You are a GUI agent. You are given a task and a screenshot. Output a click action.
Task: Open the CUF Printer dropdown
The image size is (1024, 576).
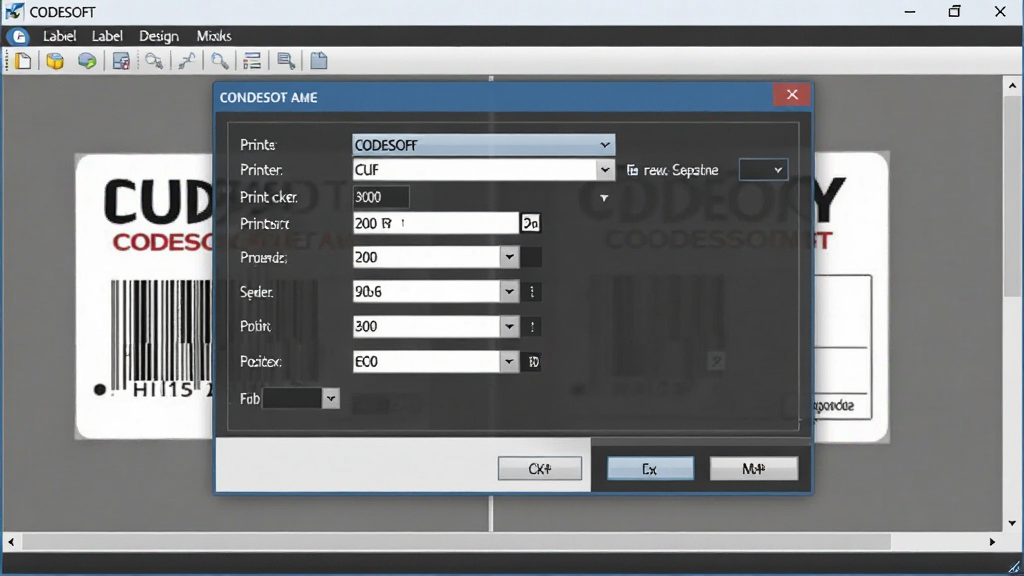483,170
